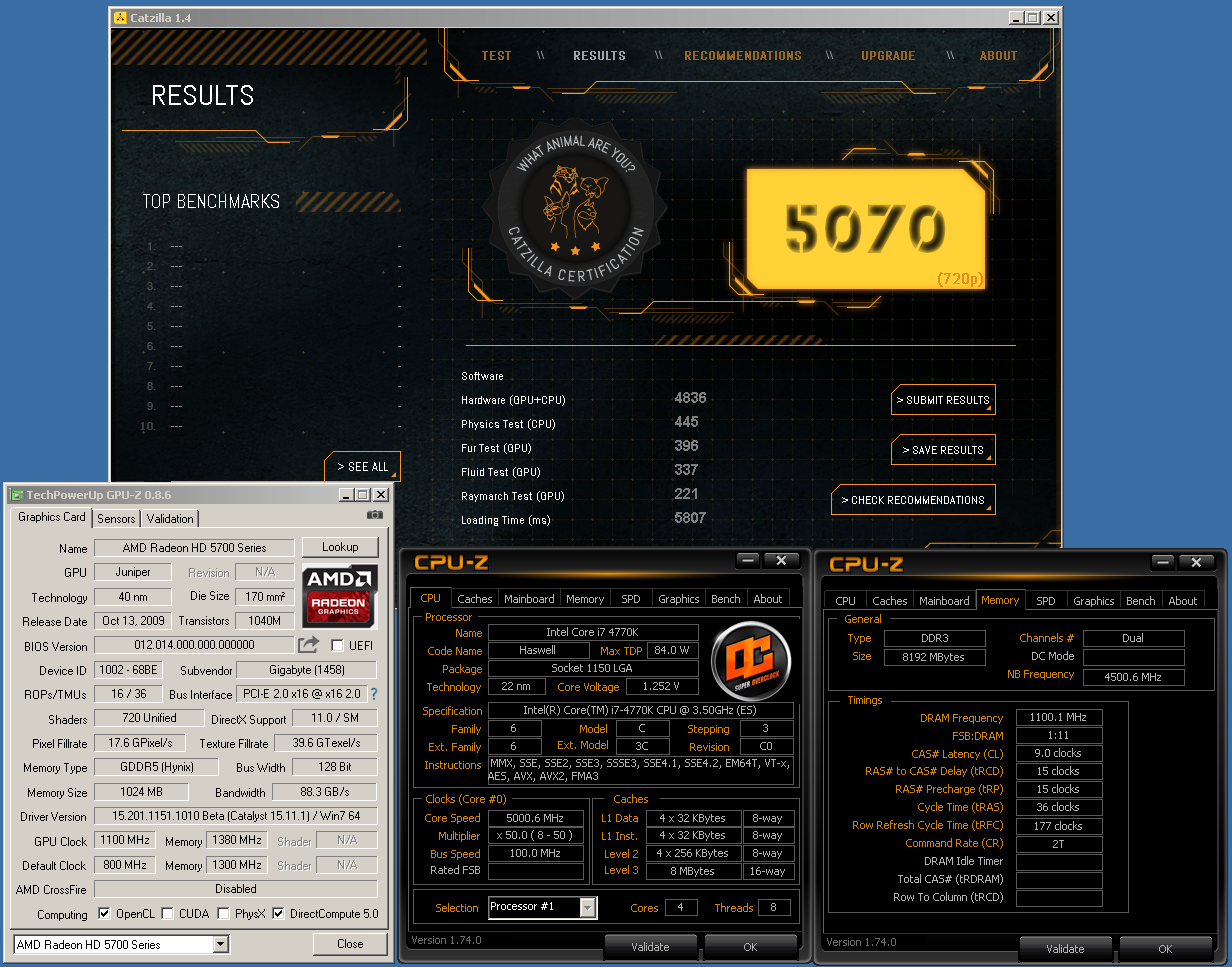This screenshot has width=1232, height=967.
Task: Click the Close button in GPU-Z
Action: click(x=350, y=944)
